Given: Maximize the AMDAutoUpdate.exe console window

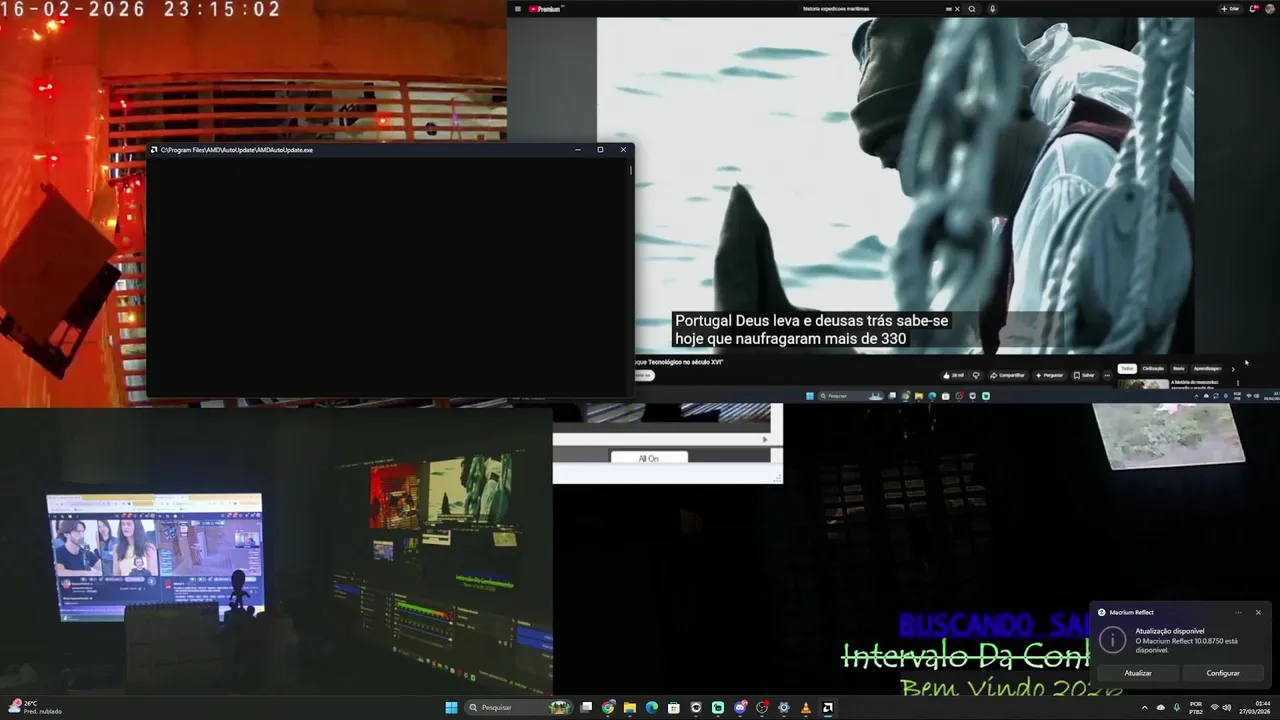Looking at the screenshot, I should click(600, 150).
